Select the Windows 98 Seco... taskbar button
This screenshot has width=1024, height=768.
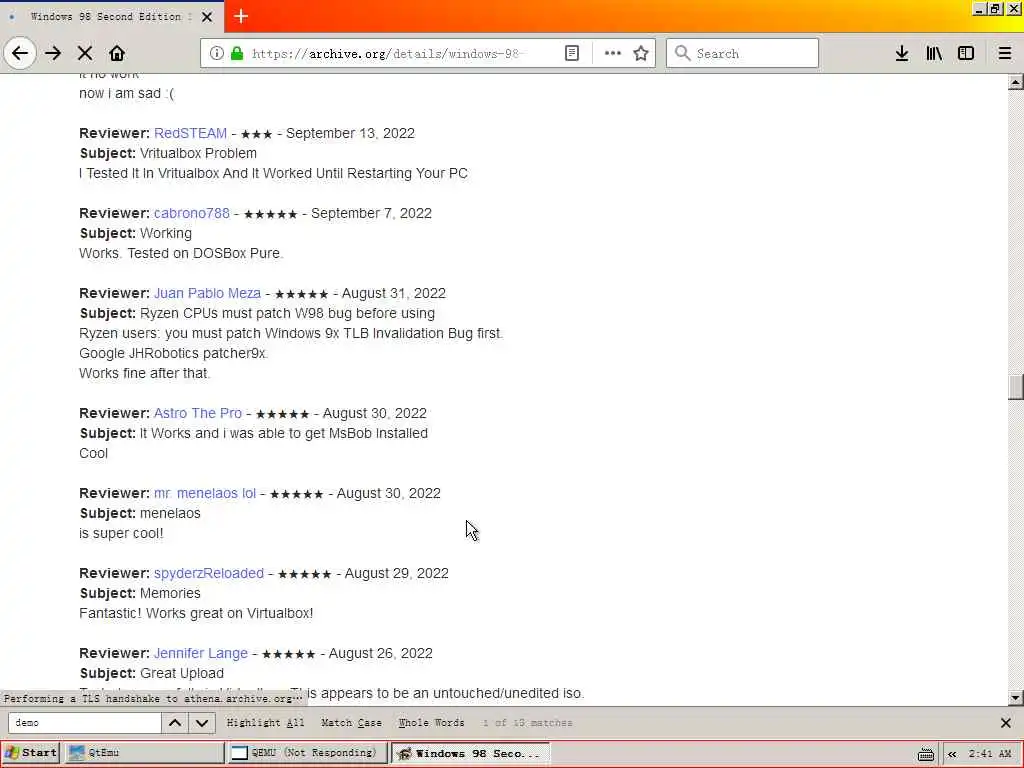[x=470, y=753]
